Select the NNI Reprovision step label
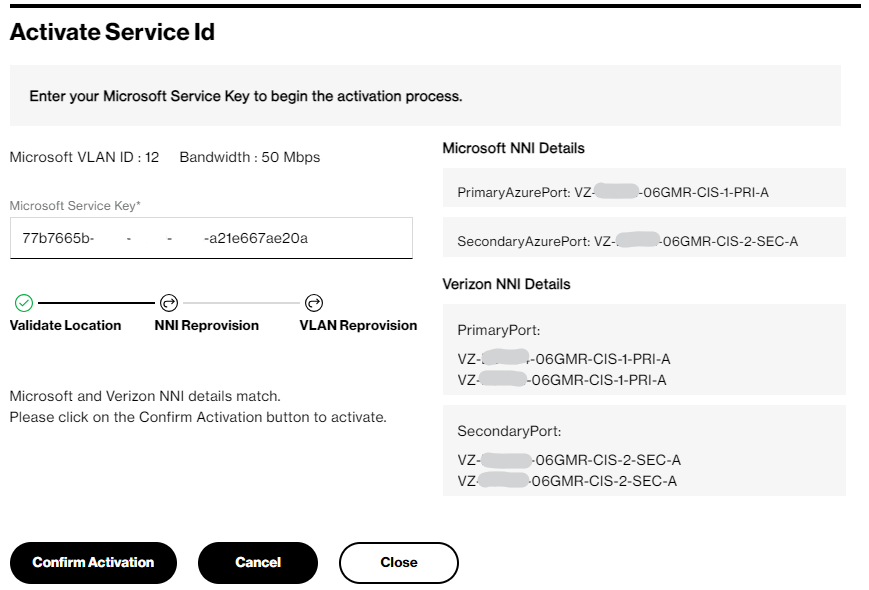This screenshot has width=869, height=590. coord(207,325)
